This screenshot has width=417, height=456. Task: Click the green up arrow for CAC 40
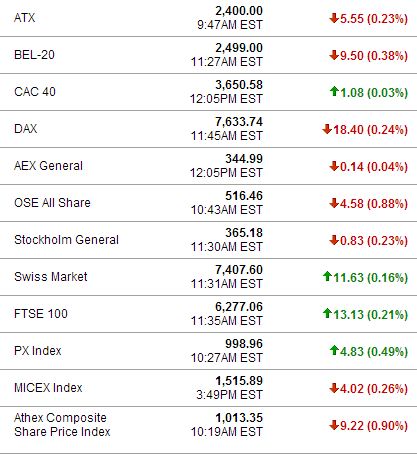point(334,91)
